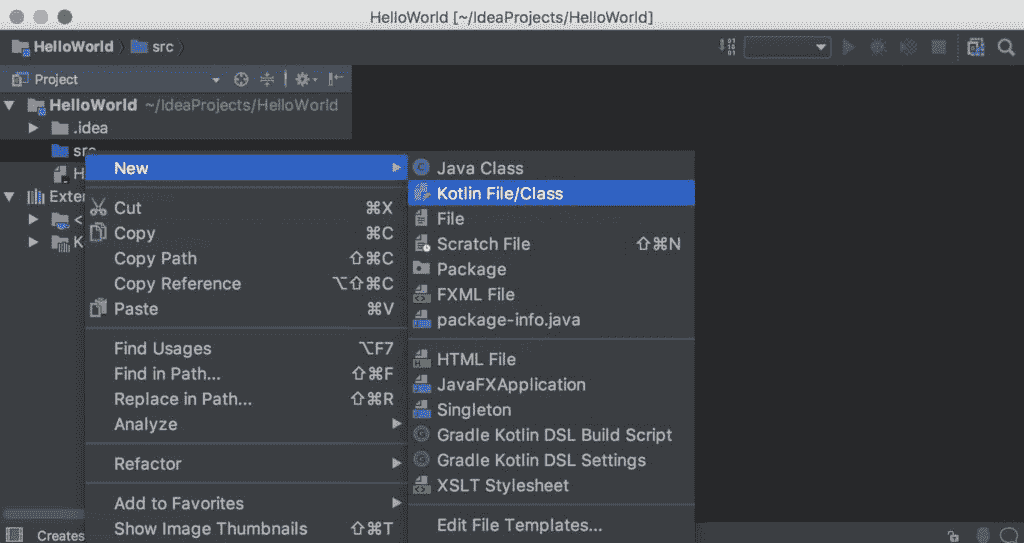
Task: Click the binary build icon in toolbar
Action: [727, 47]
